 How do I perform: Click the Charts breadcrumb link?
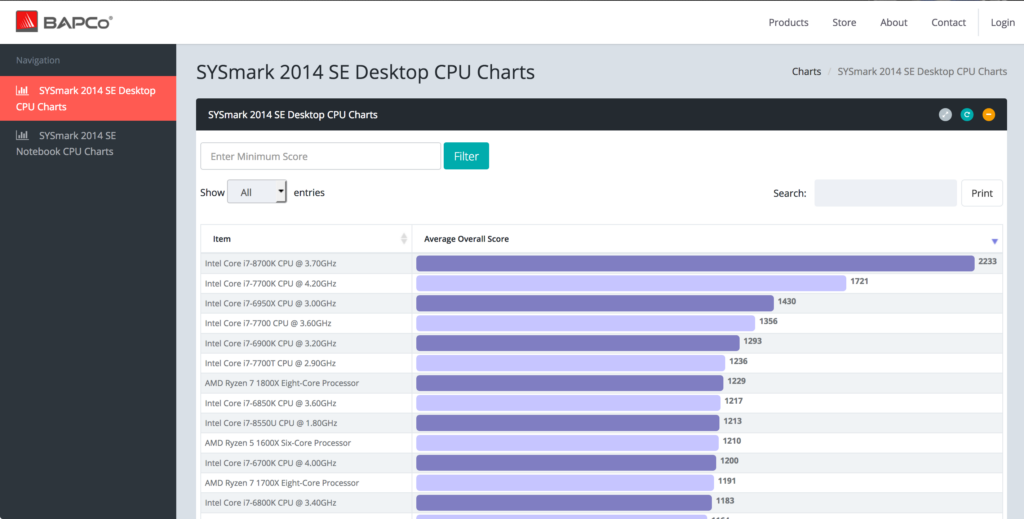tap(806, 72)
